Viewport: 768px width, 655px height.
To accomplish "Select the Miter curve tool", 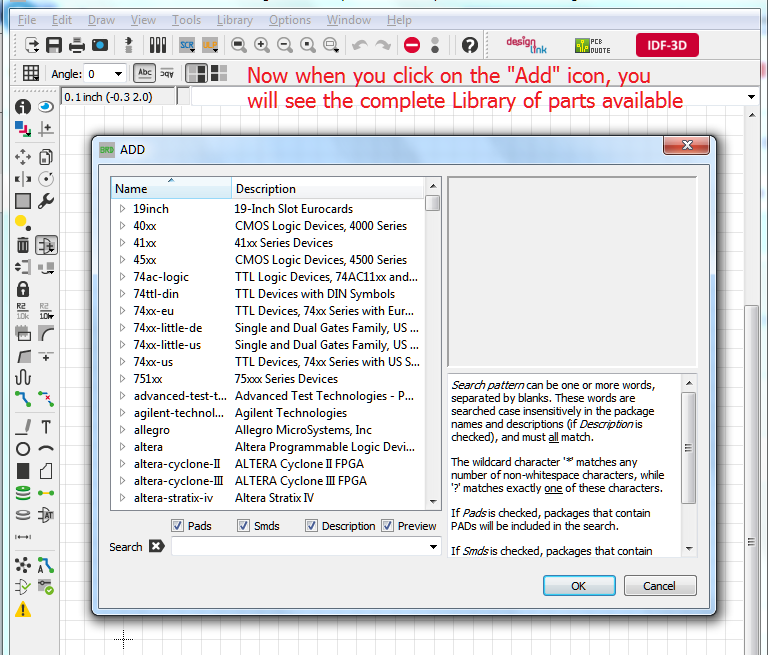I will pyautogui.click(x=46, y=334).
